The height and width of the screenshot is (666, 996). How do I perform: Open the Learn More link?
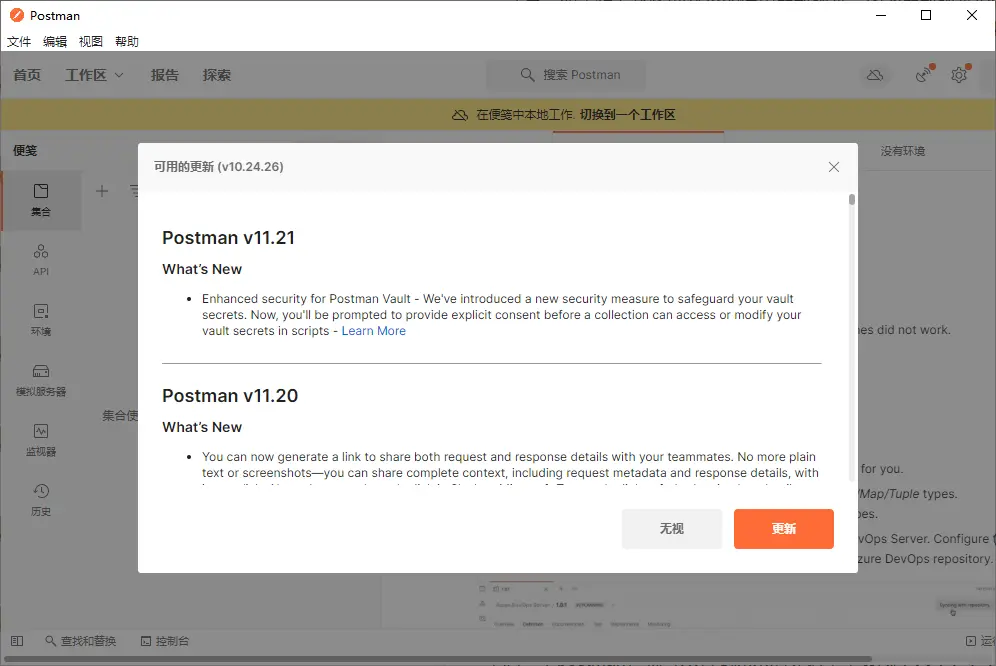click(374, 330)
